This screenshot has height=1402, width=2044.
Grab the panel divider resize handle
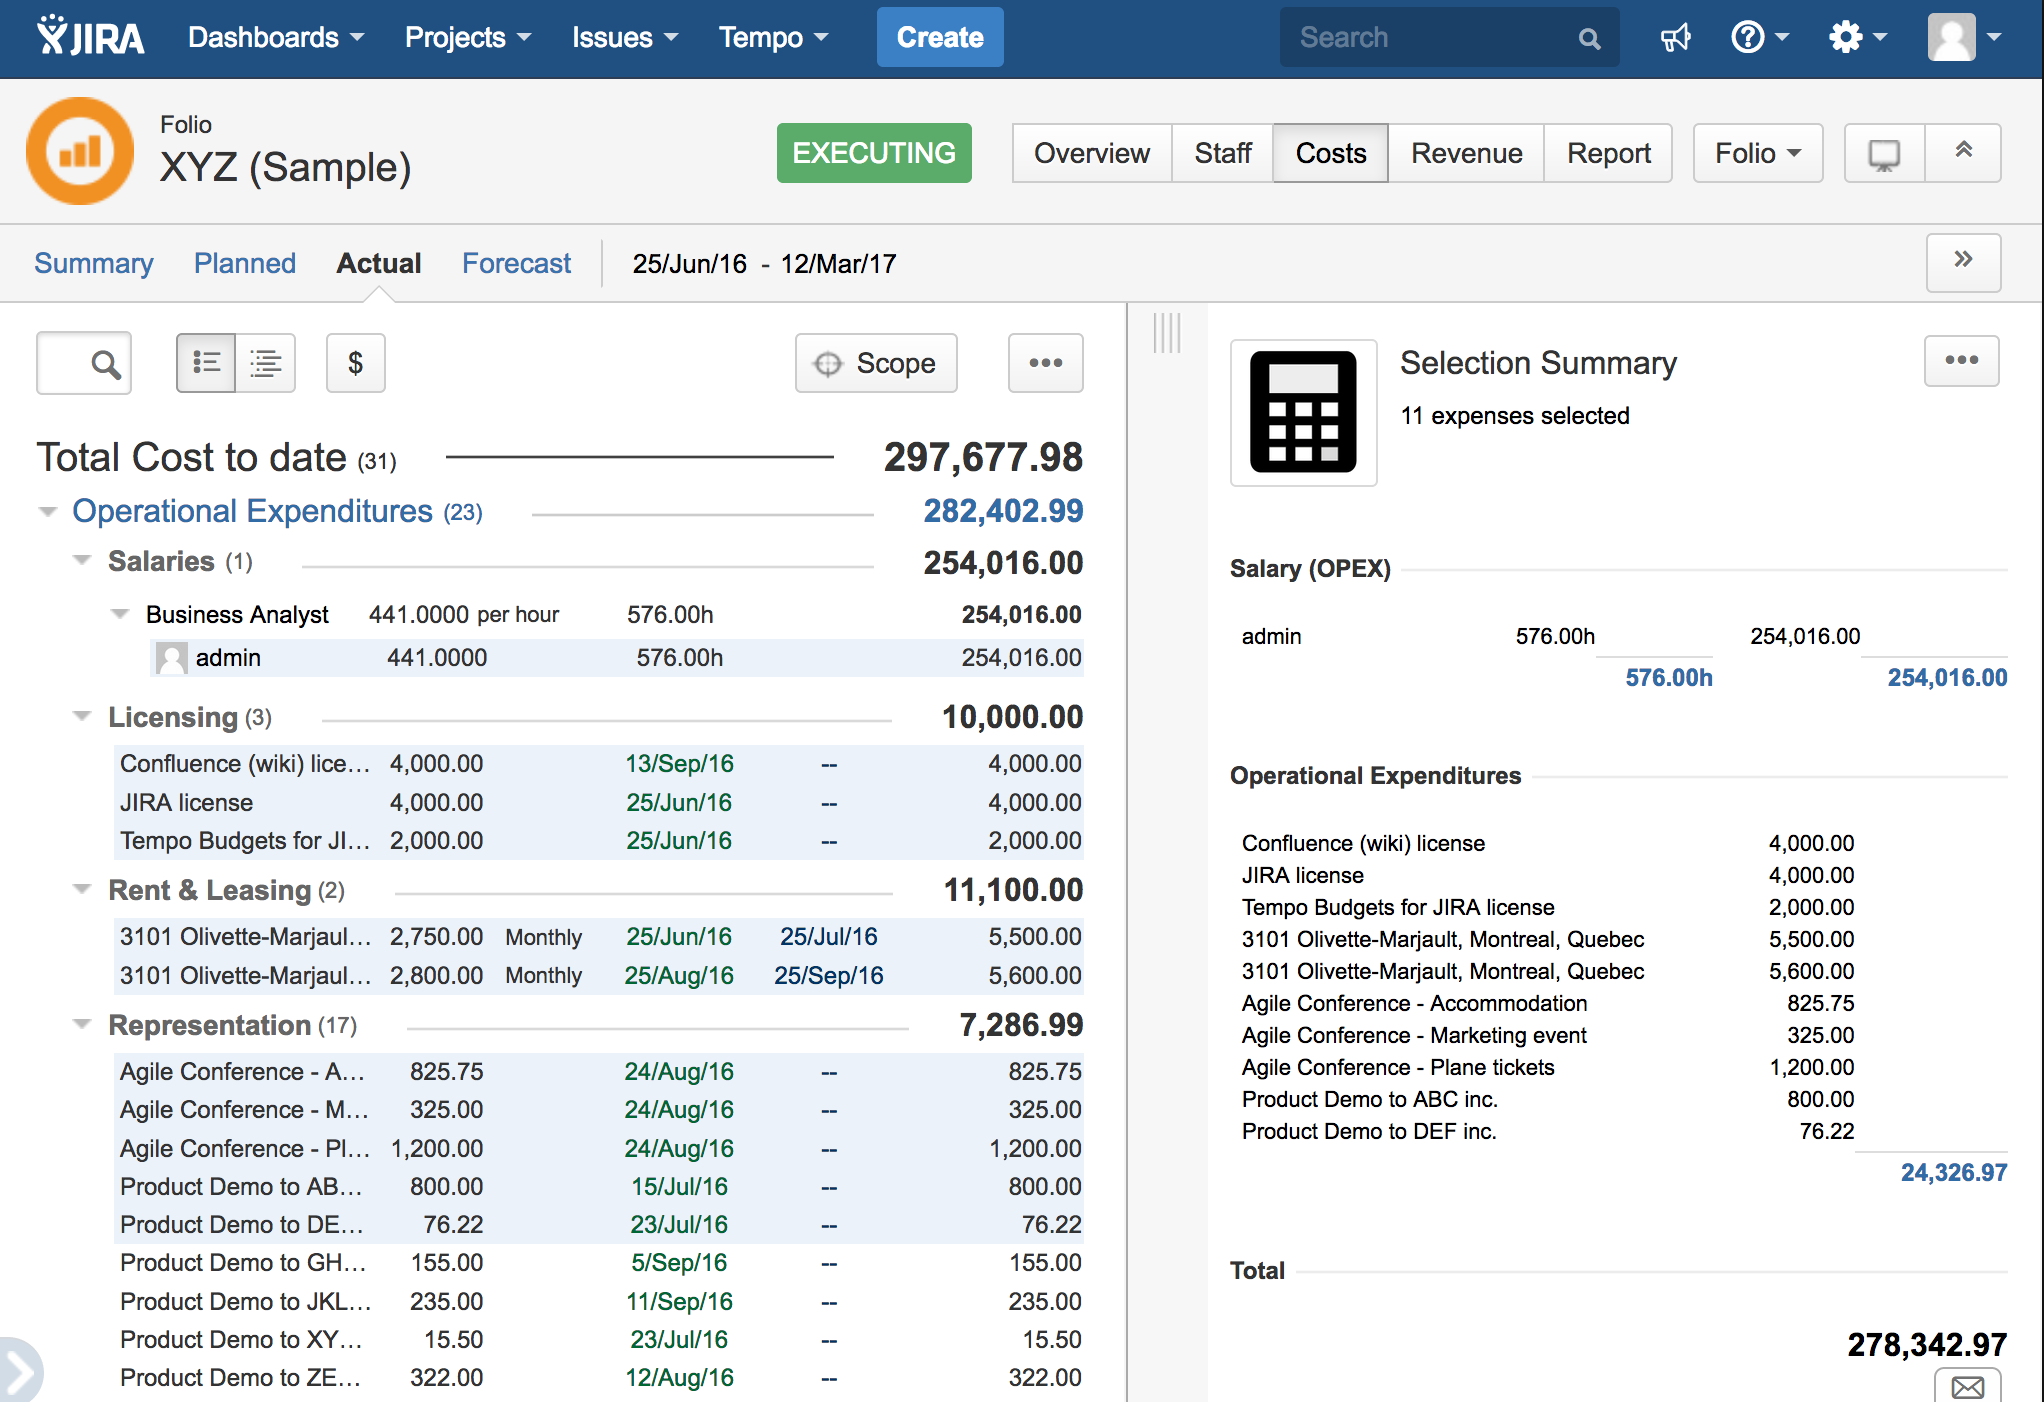tap(1167, 333)
